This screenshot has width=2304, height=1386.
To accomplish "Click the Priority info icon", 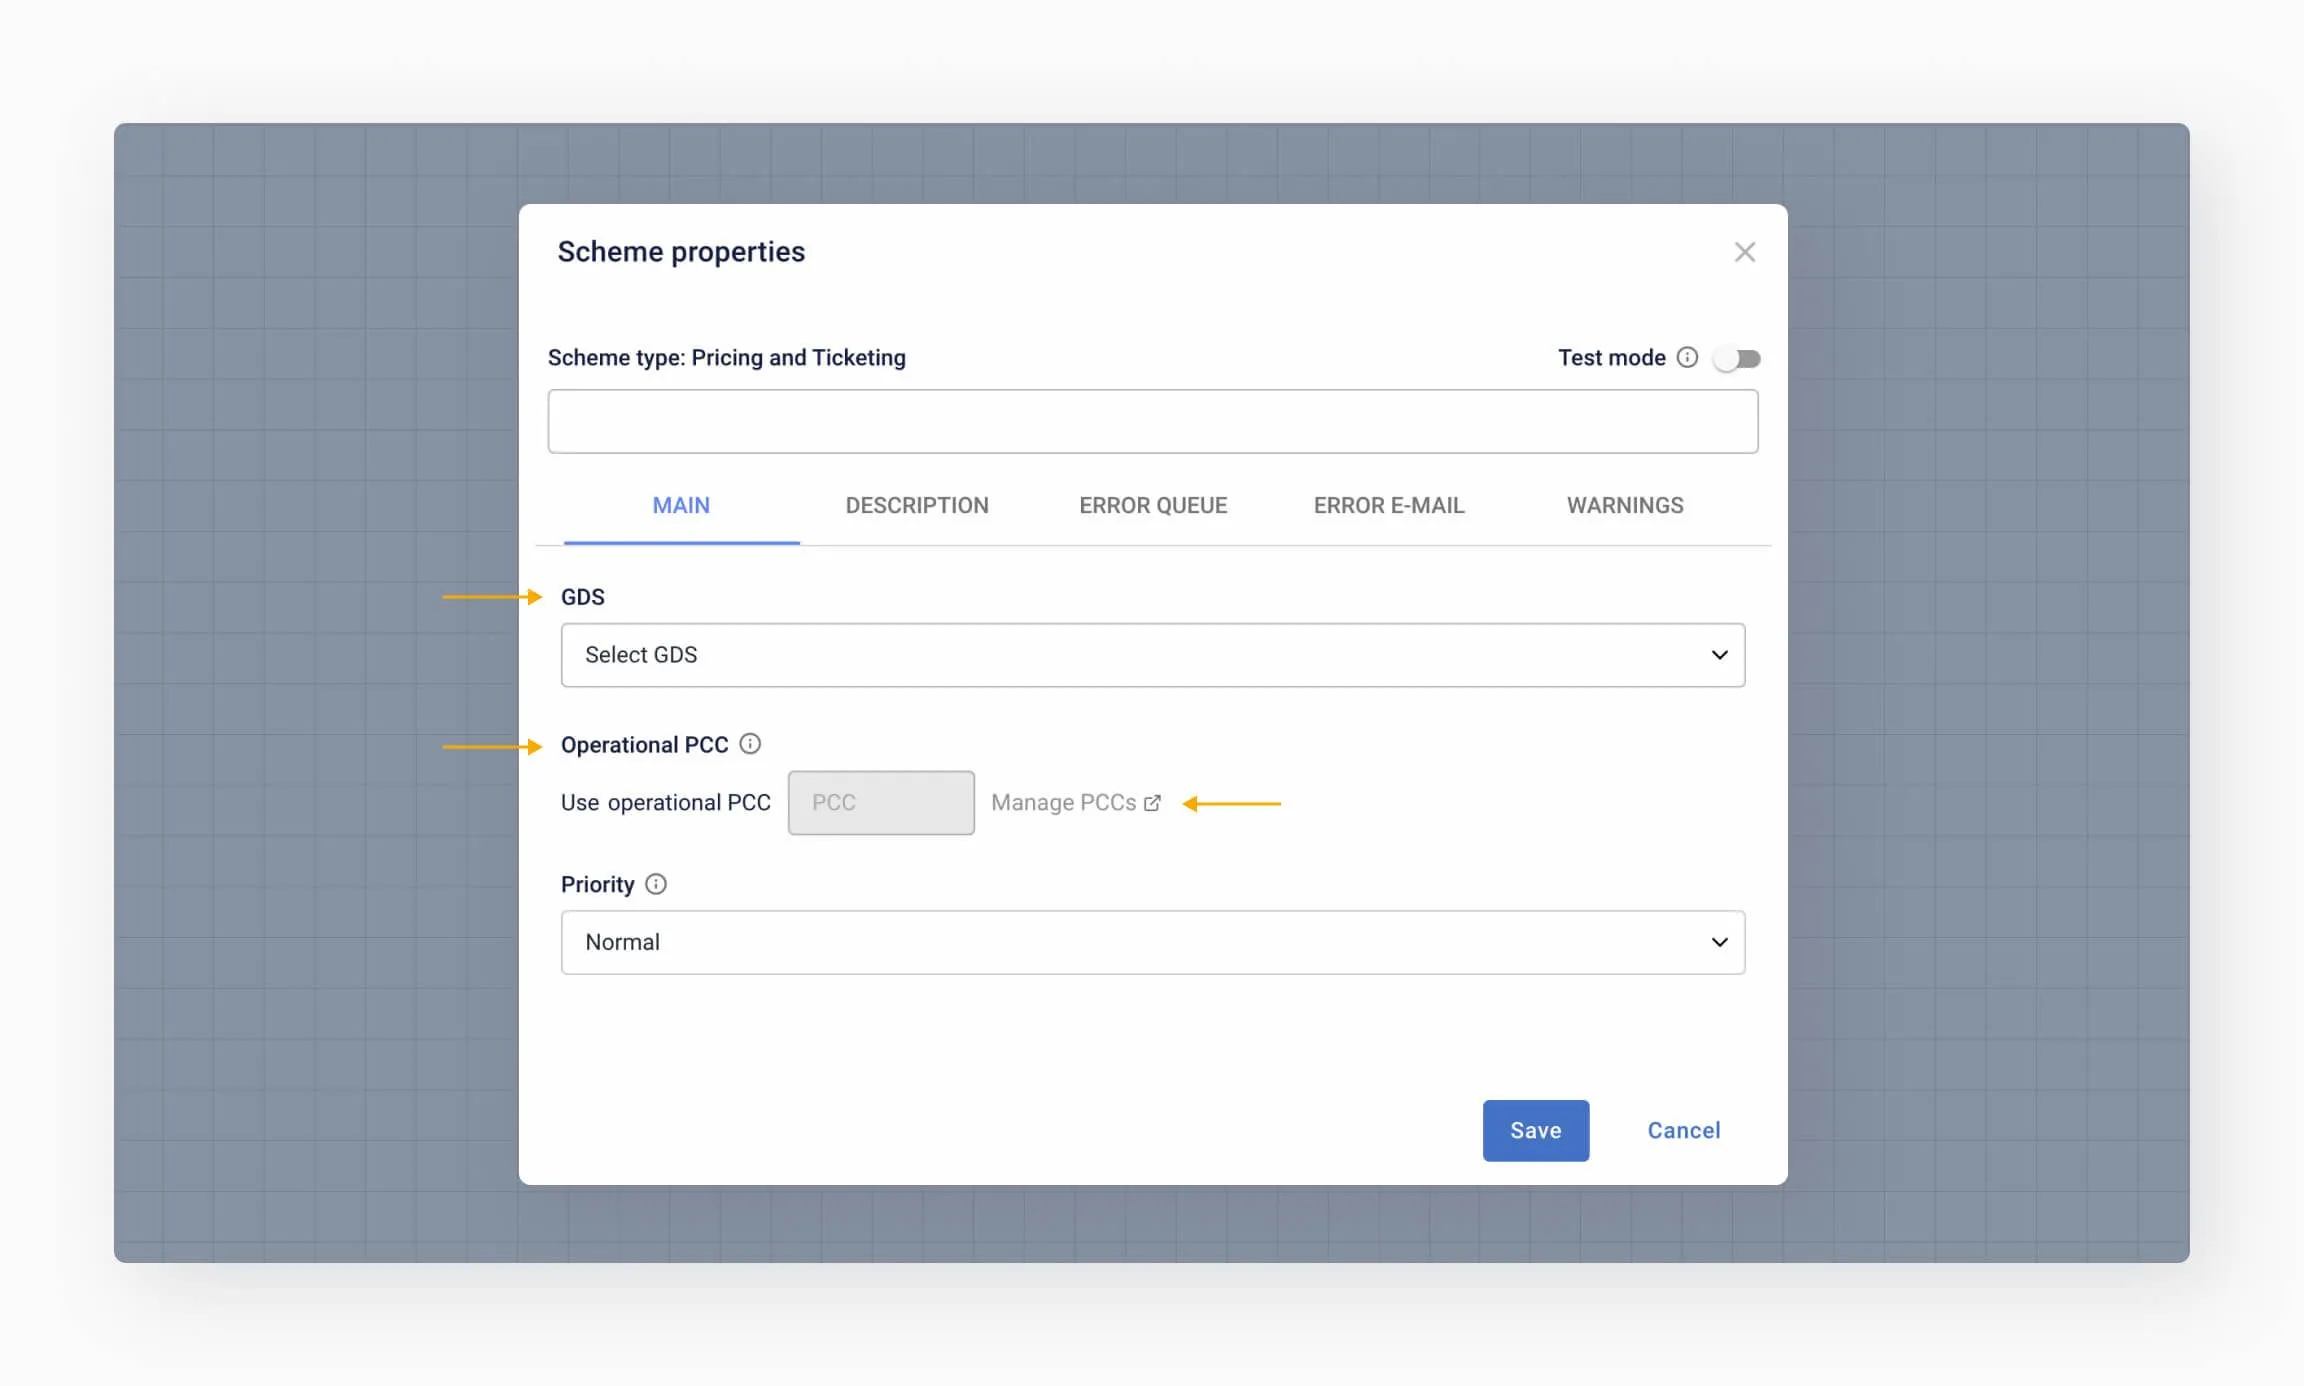I will 656,884.
